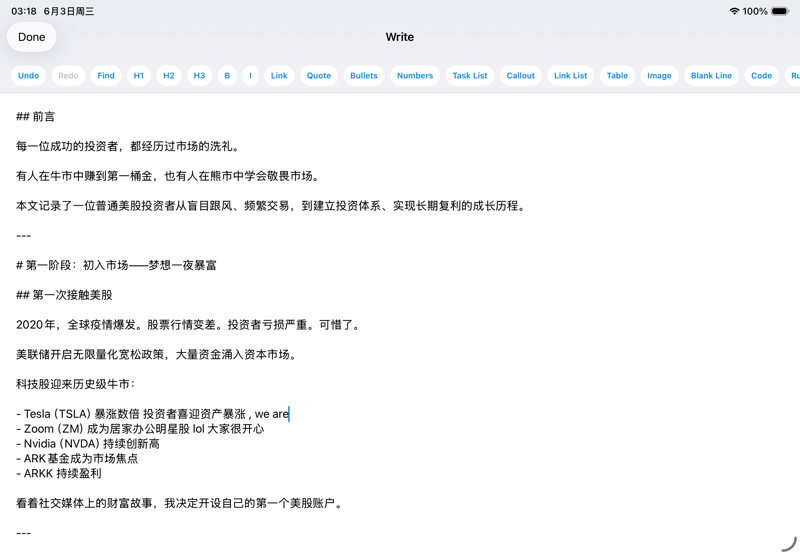The width and height of the screenshot is (800, 555).
Task: Open Find in the toolbar
Action: point(106,75)
